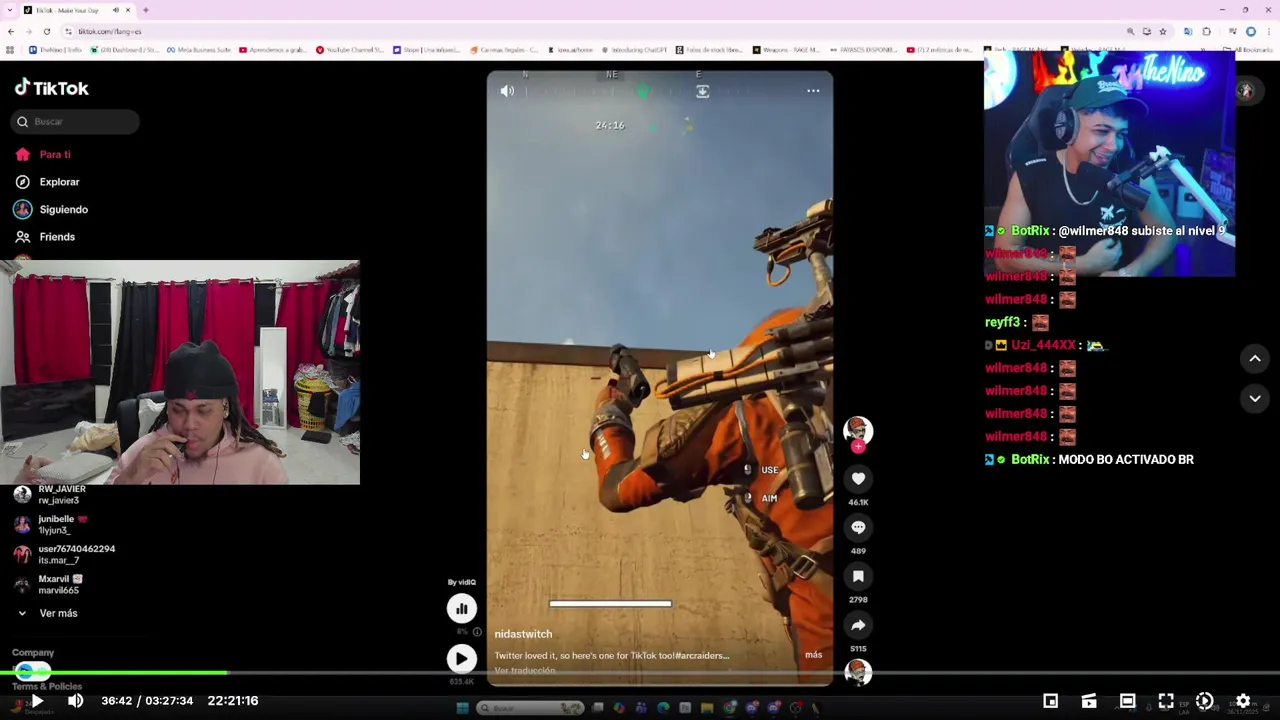Image resolution: width=1280 pixels, height=720 pixels.
Task: Open junibelle account profile
Action: 60,524
